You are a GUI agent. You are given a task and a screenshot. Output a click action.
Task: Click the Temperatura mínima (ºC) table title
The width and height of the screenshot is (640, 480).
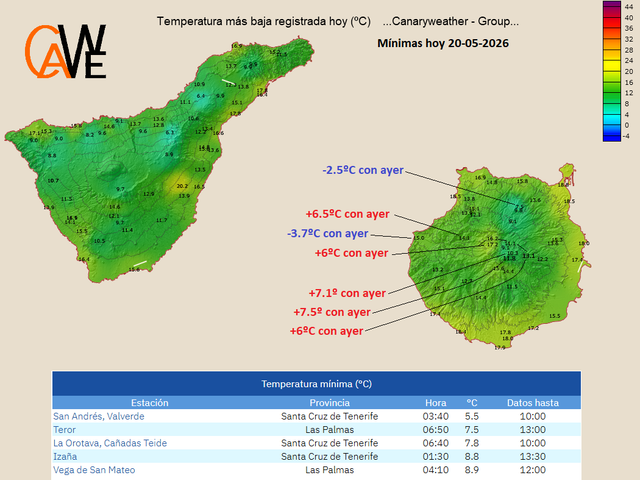tap(316, 384)
